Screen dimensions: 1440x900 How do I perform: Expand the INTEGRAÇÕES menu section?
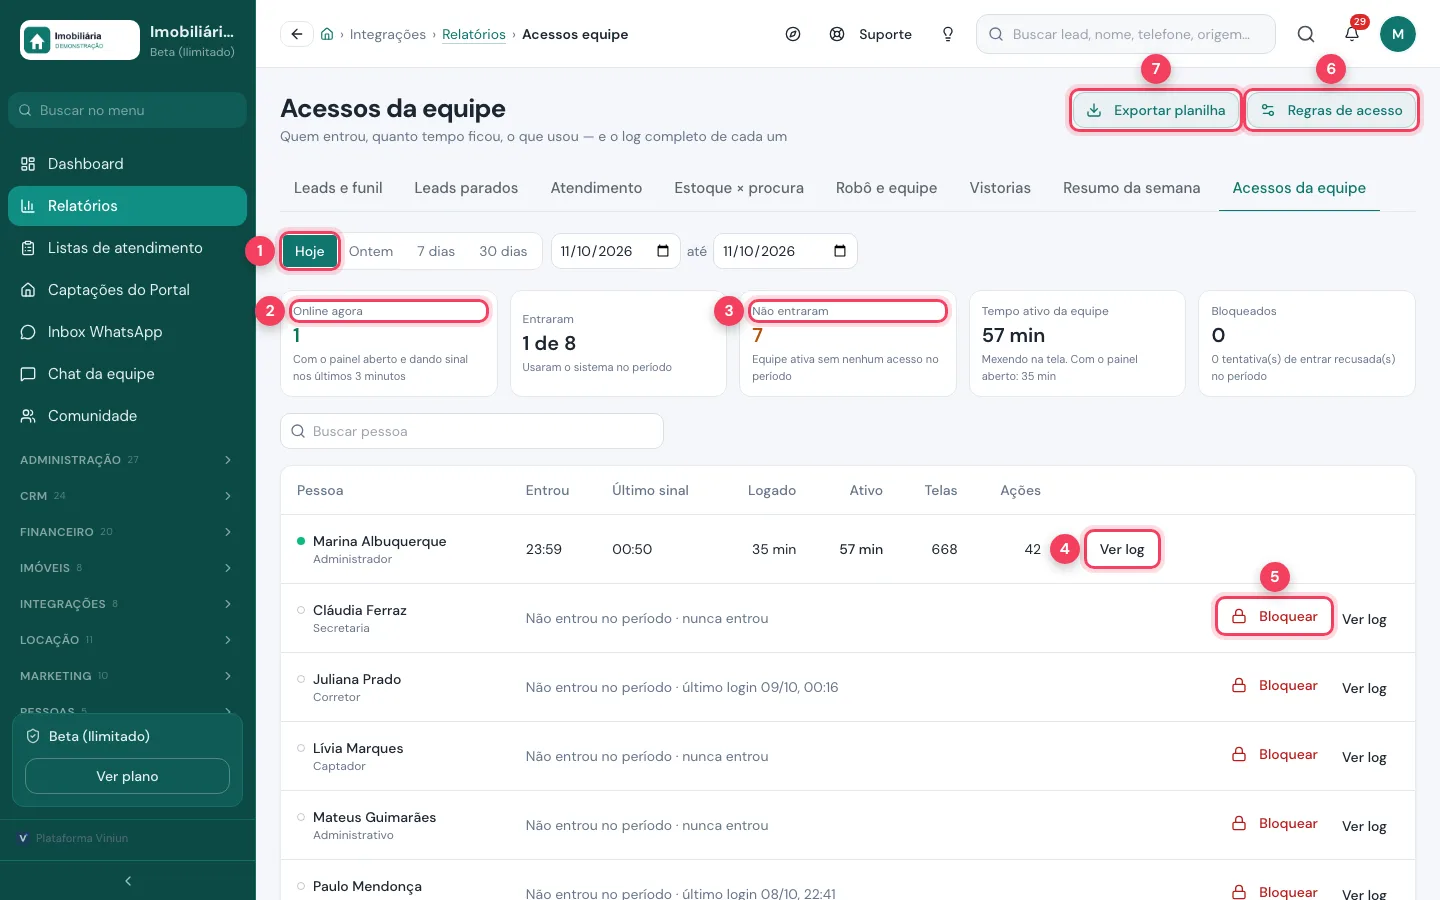(x=127, y=604)
